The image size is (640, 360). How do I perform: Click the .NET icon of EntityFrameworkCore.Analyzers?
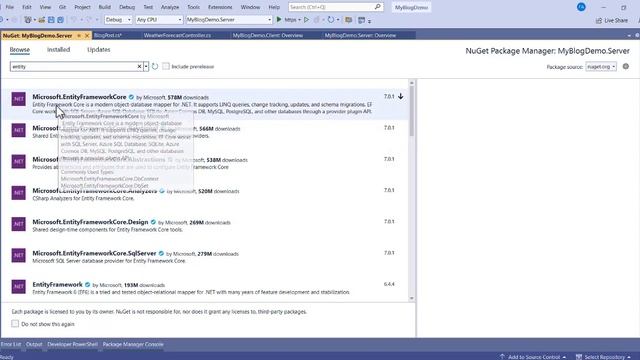click(18, 193)
